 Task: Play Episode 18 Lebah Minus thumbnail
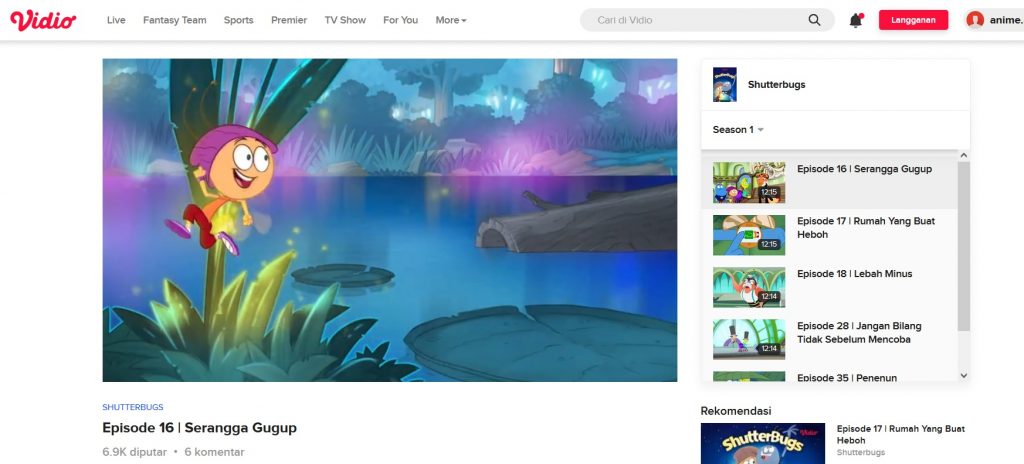pos(749,287)
